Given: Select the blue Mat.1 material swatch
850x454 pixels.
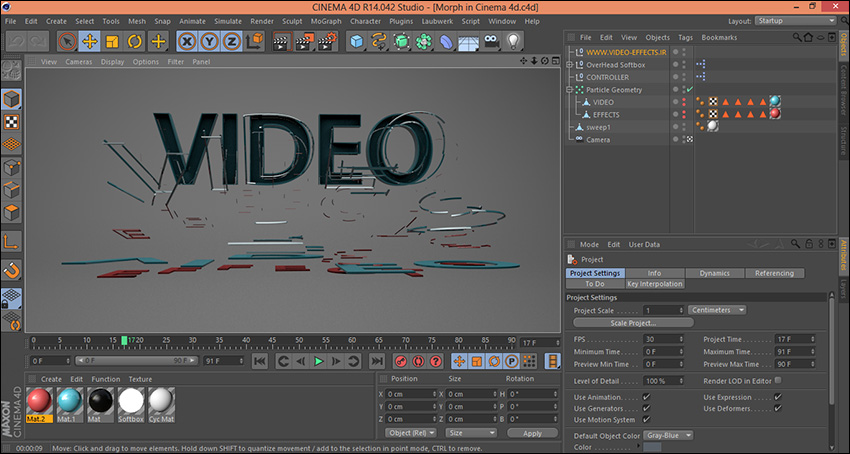Looking at the screenshot, I should pos(69,405).
